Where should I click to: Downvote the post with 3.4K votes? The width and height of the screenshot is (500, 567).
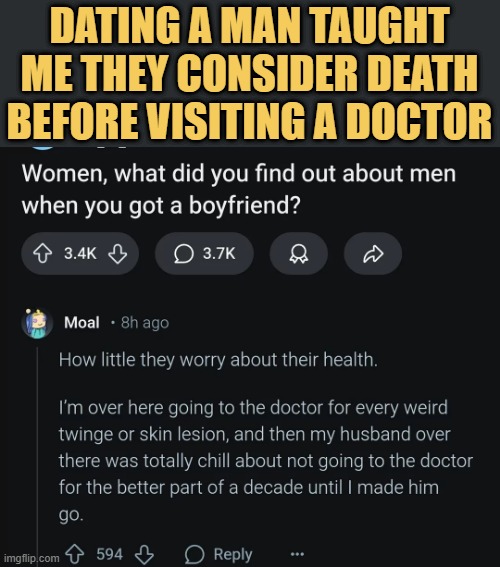(x=118, y=254)
